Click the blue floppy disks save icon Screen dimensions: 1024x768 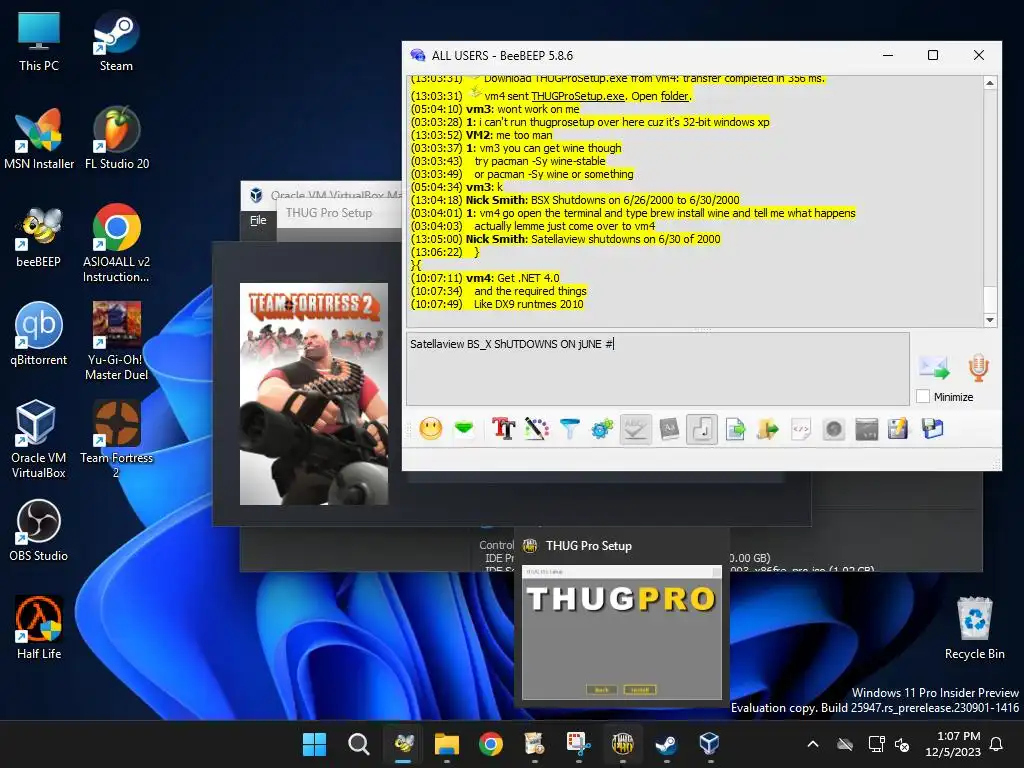pyautogui.click(x=933, y=429)
